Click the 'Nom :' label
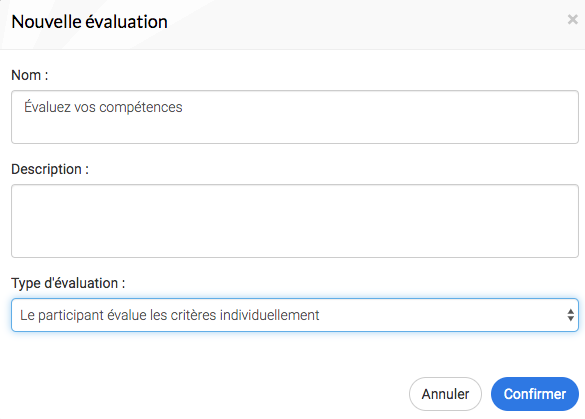This screenshot has height=419, width=585. (x=30, y=75)
